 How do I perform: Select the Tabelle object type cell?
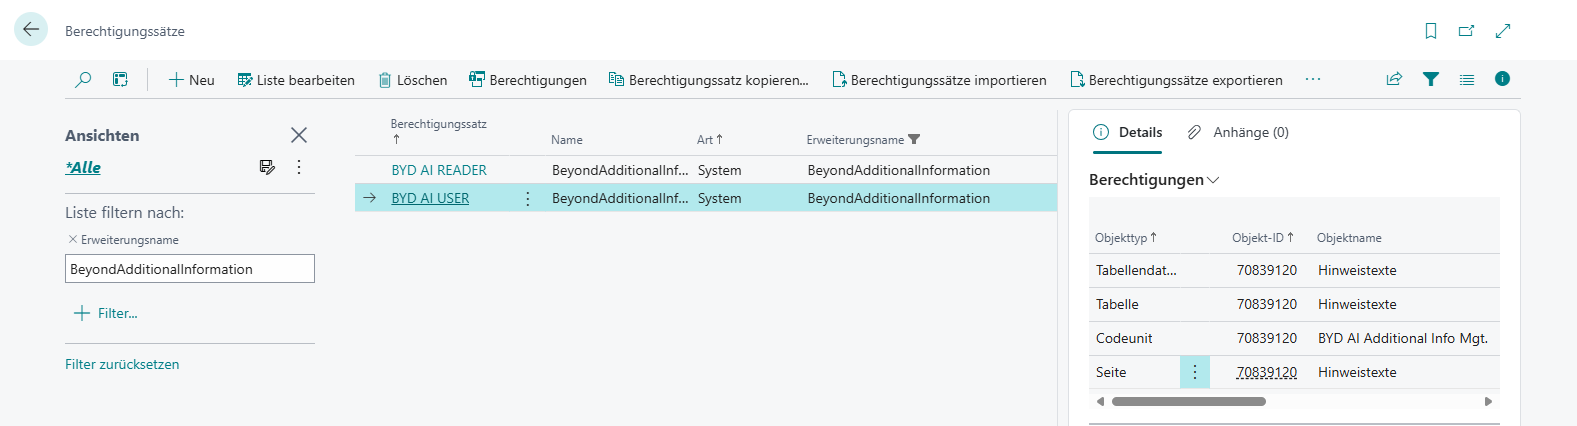coord(1136,304)
